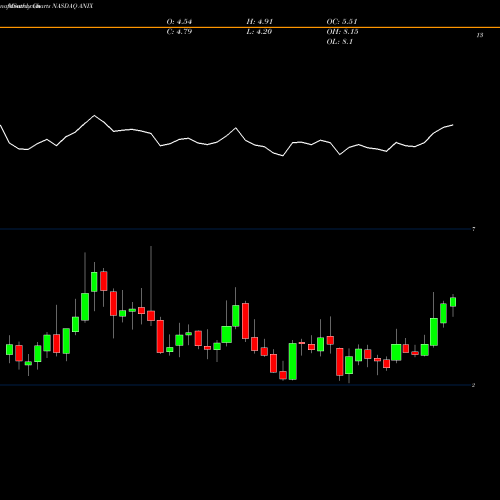Select the close value C: 4.79

pyautogui.click(x=179, y=32)
